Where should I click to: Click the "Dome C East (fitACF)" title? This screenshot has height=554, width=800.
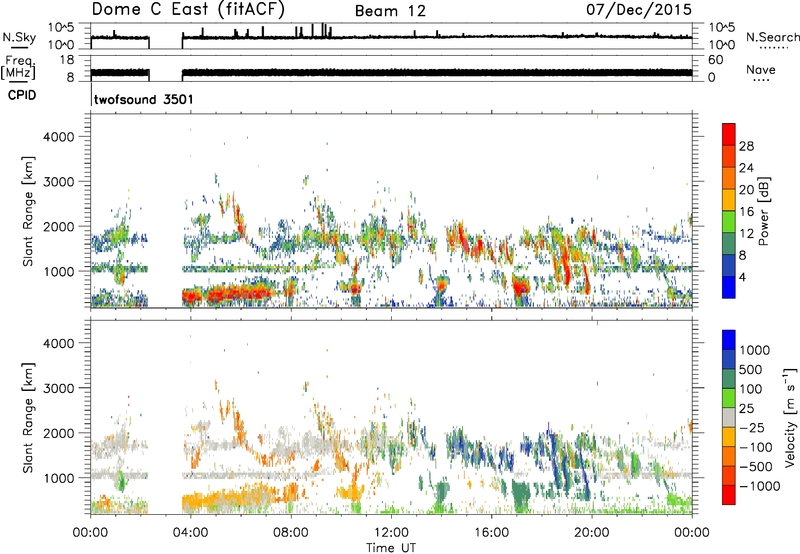click(x=188, y=10)
